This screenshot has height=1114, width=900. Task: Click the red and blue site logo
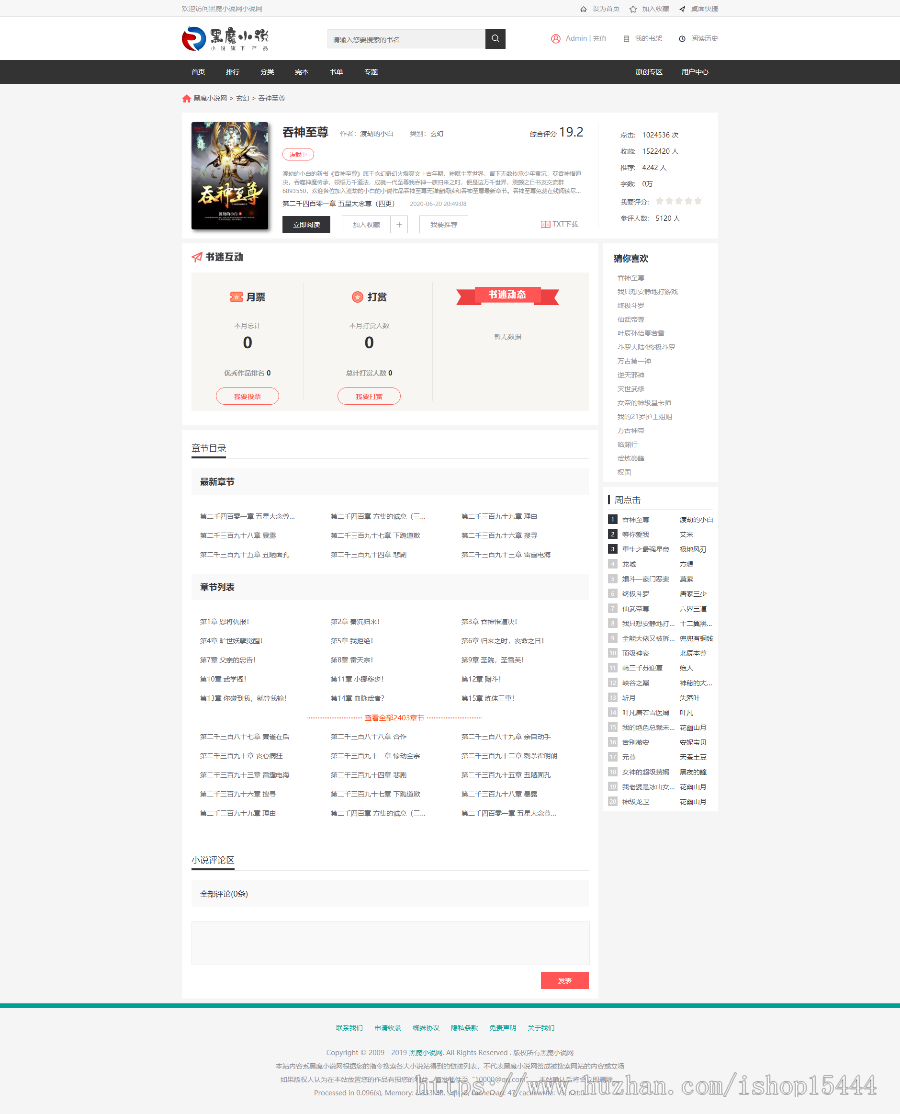point(193,38)
